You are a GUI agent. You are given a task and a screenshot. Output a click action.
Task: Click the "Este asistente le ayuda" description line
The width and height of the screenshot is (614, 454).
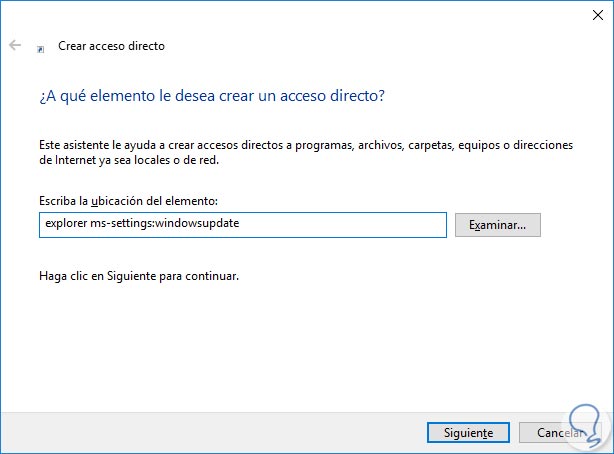(x=306, y=146)
